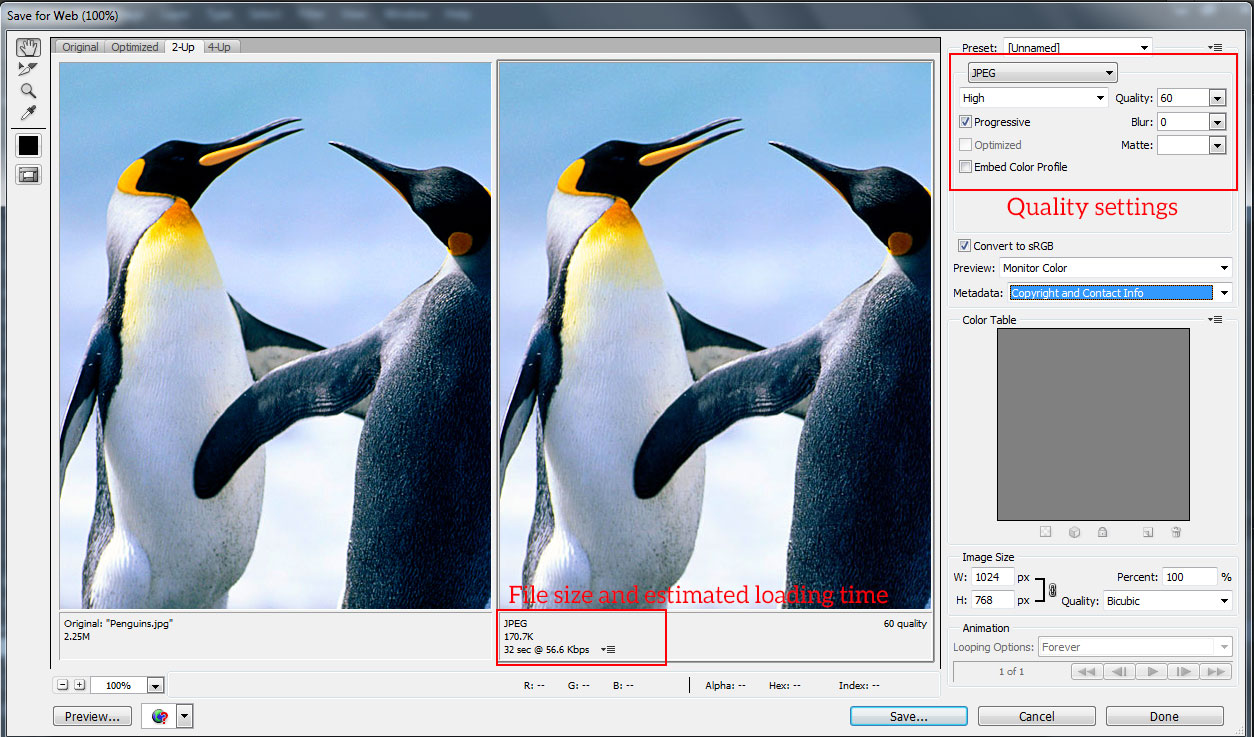The height and width of the screenshot is (737, 1254).
Task: Select the Hand tool
Action: 28,48
